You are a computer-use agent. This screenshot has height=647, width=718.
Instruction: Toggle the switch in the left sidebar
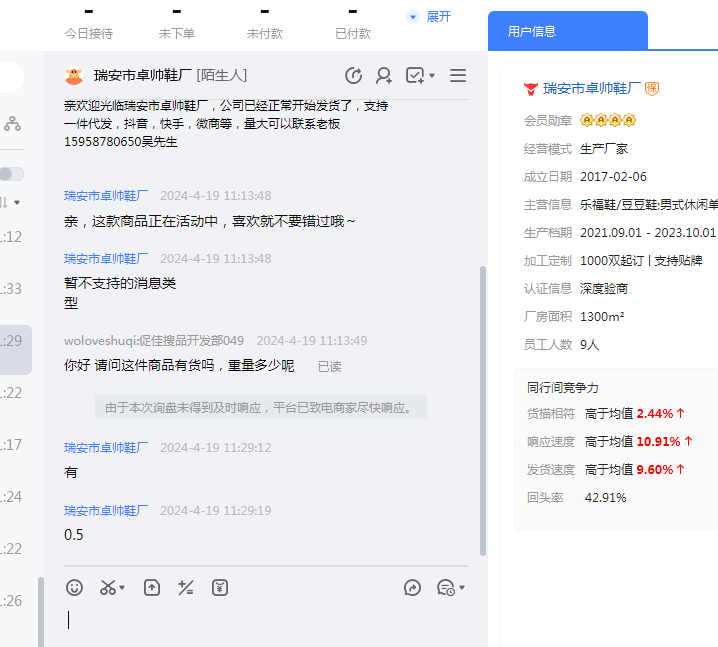11,174
